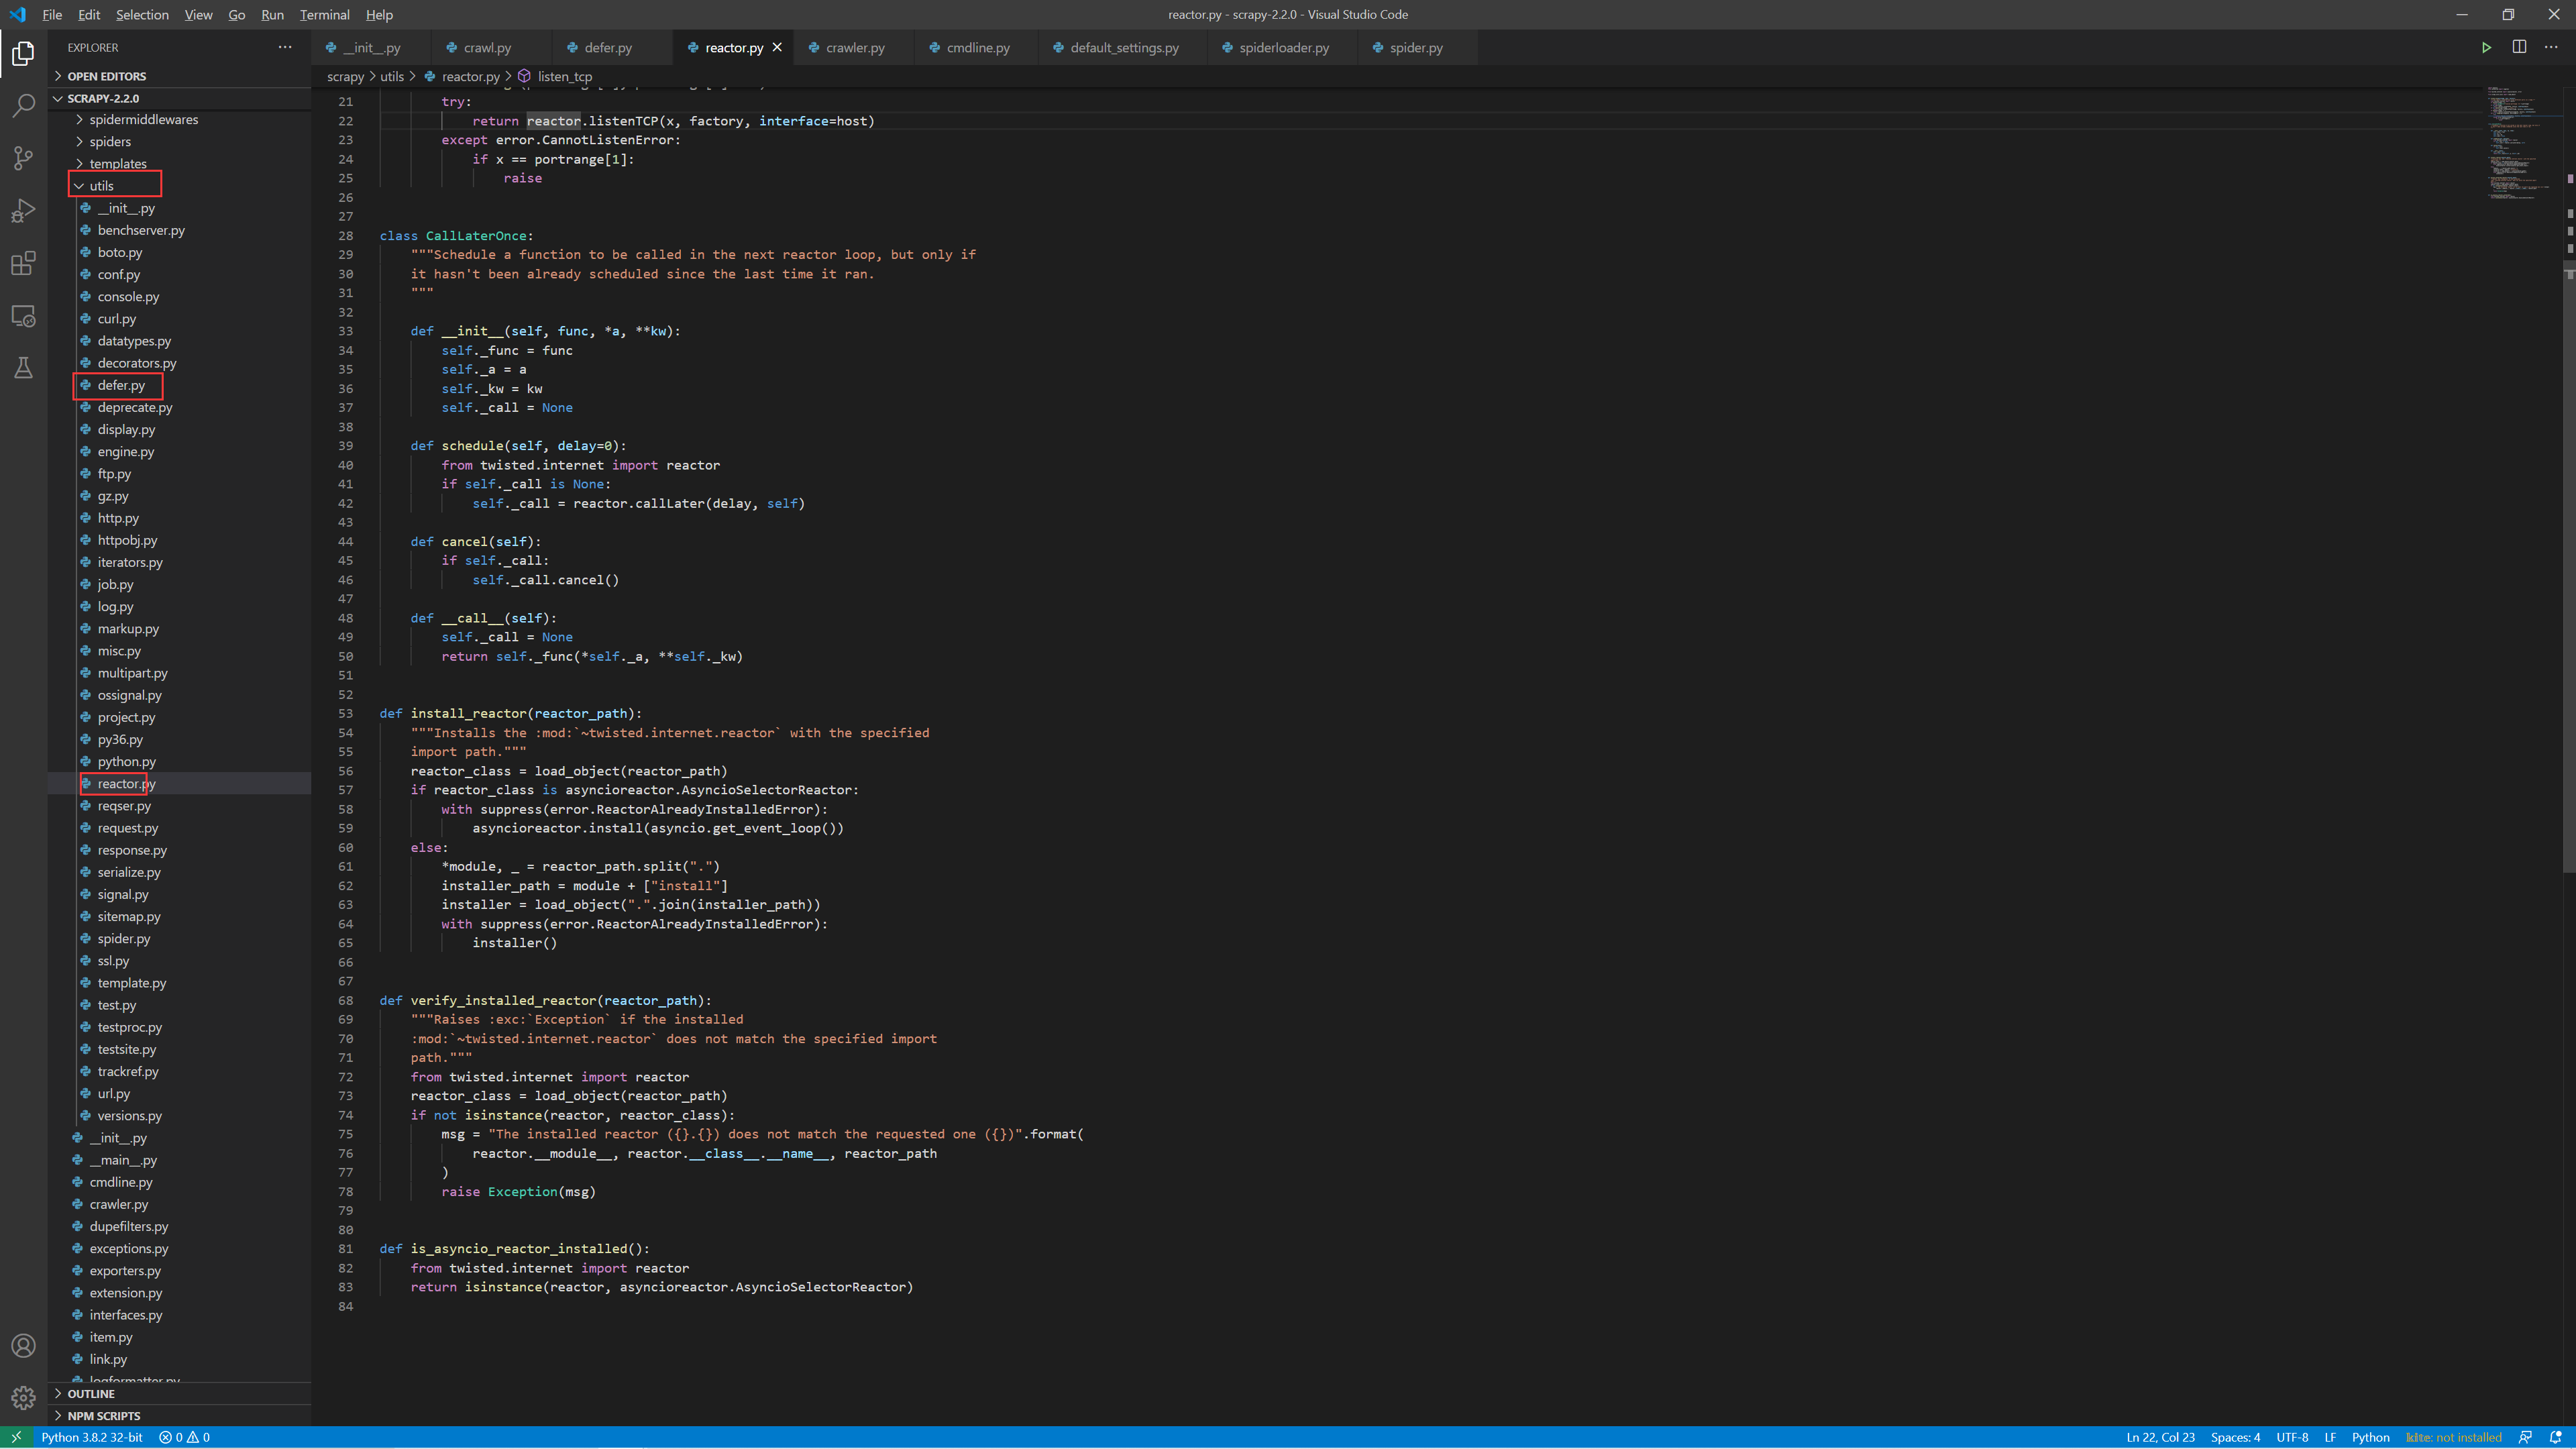Open the Test flask view icon
Viewport: 2576px width, 1449px height.
(23, 368)
